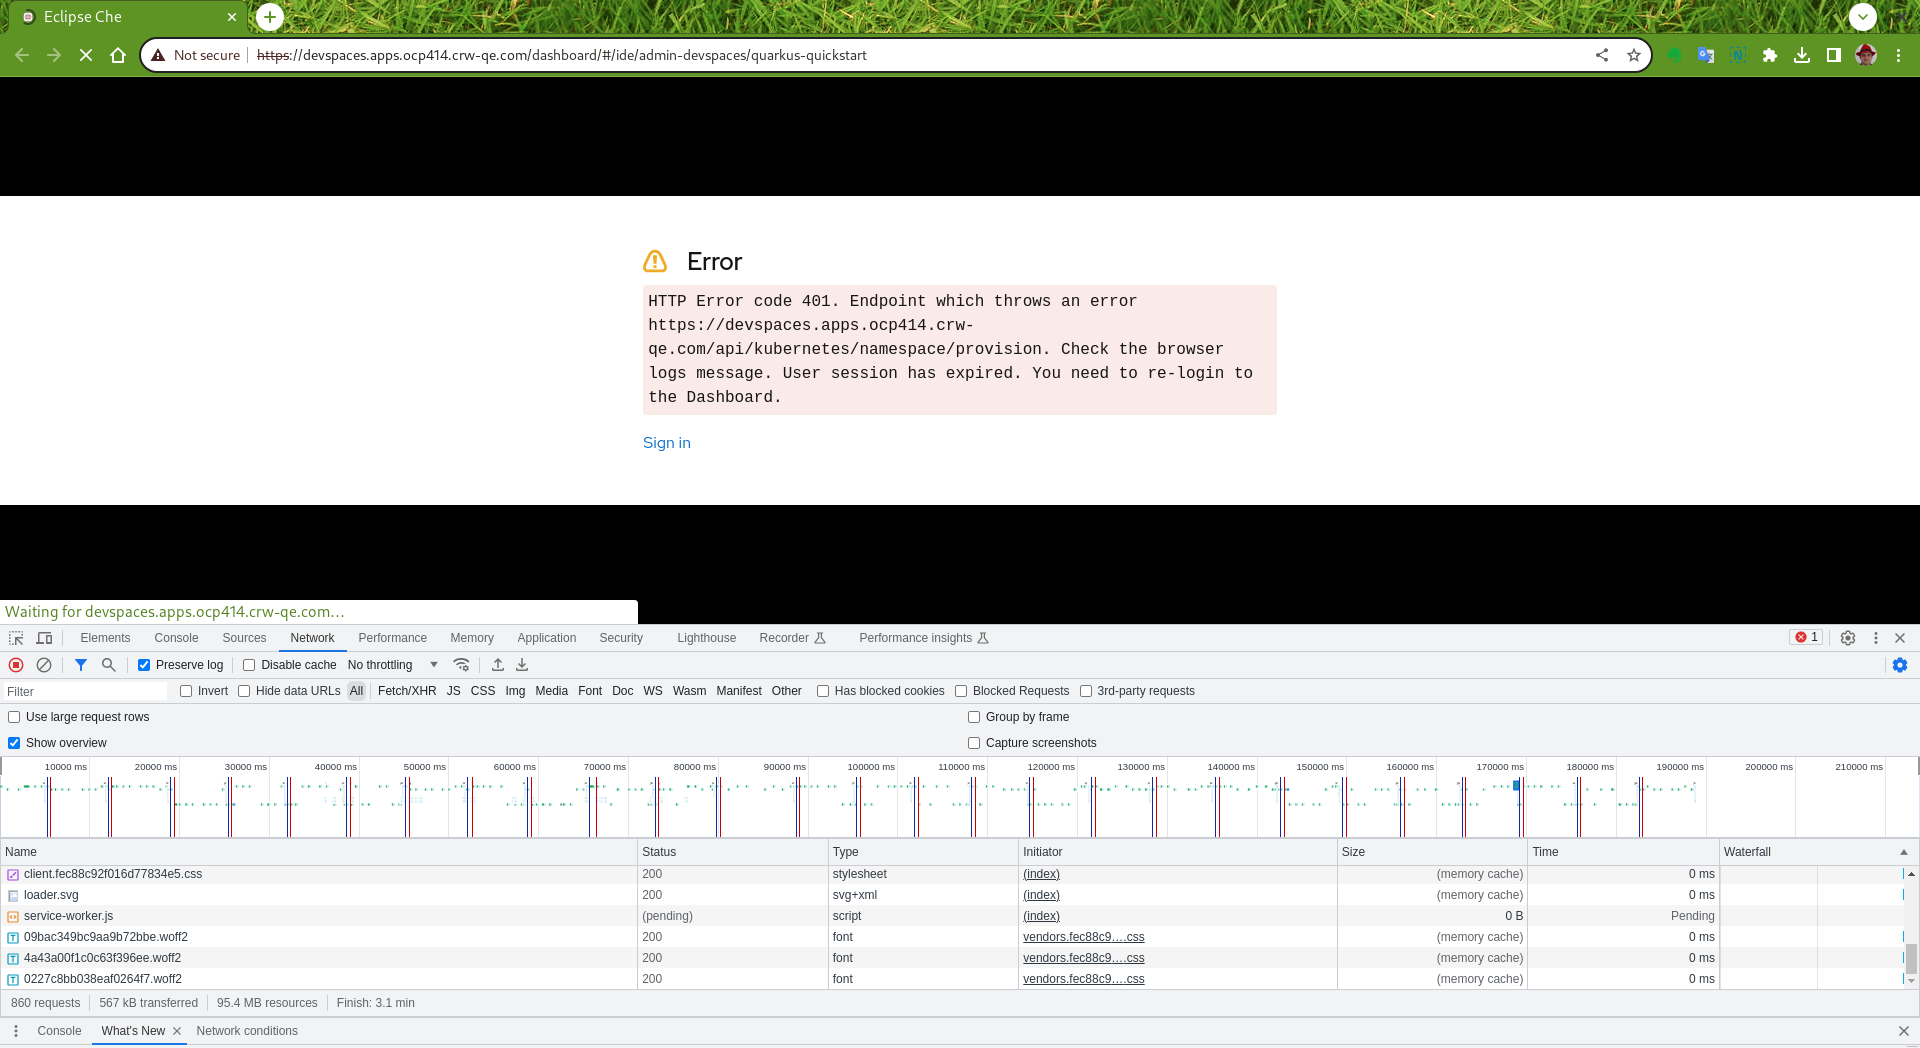Enable Capture screenshots
Screen dimensions: 1920x1048
[974, 743]
